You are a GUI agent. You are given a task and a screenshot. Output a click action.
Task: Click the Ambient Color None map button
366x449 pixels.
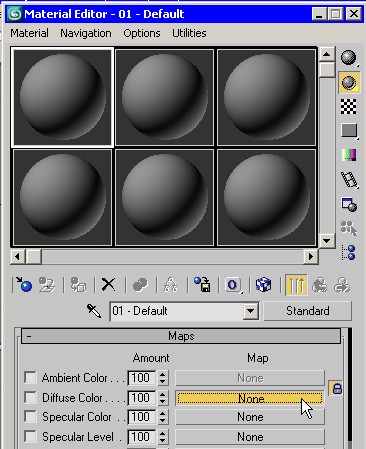(x=250, y=378)
